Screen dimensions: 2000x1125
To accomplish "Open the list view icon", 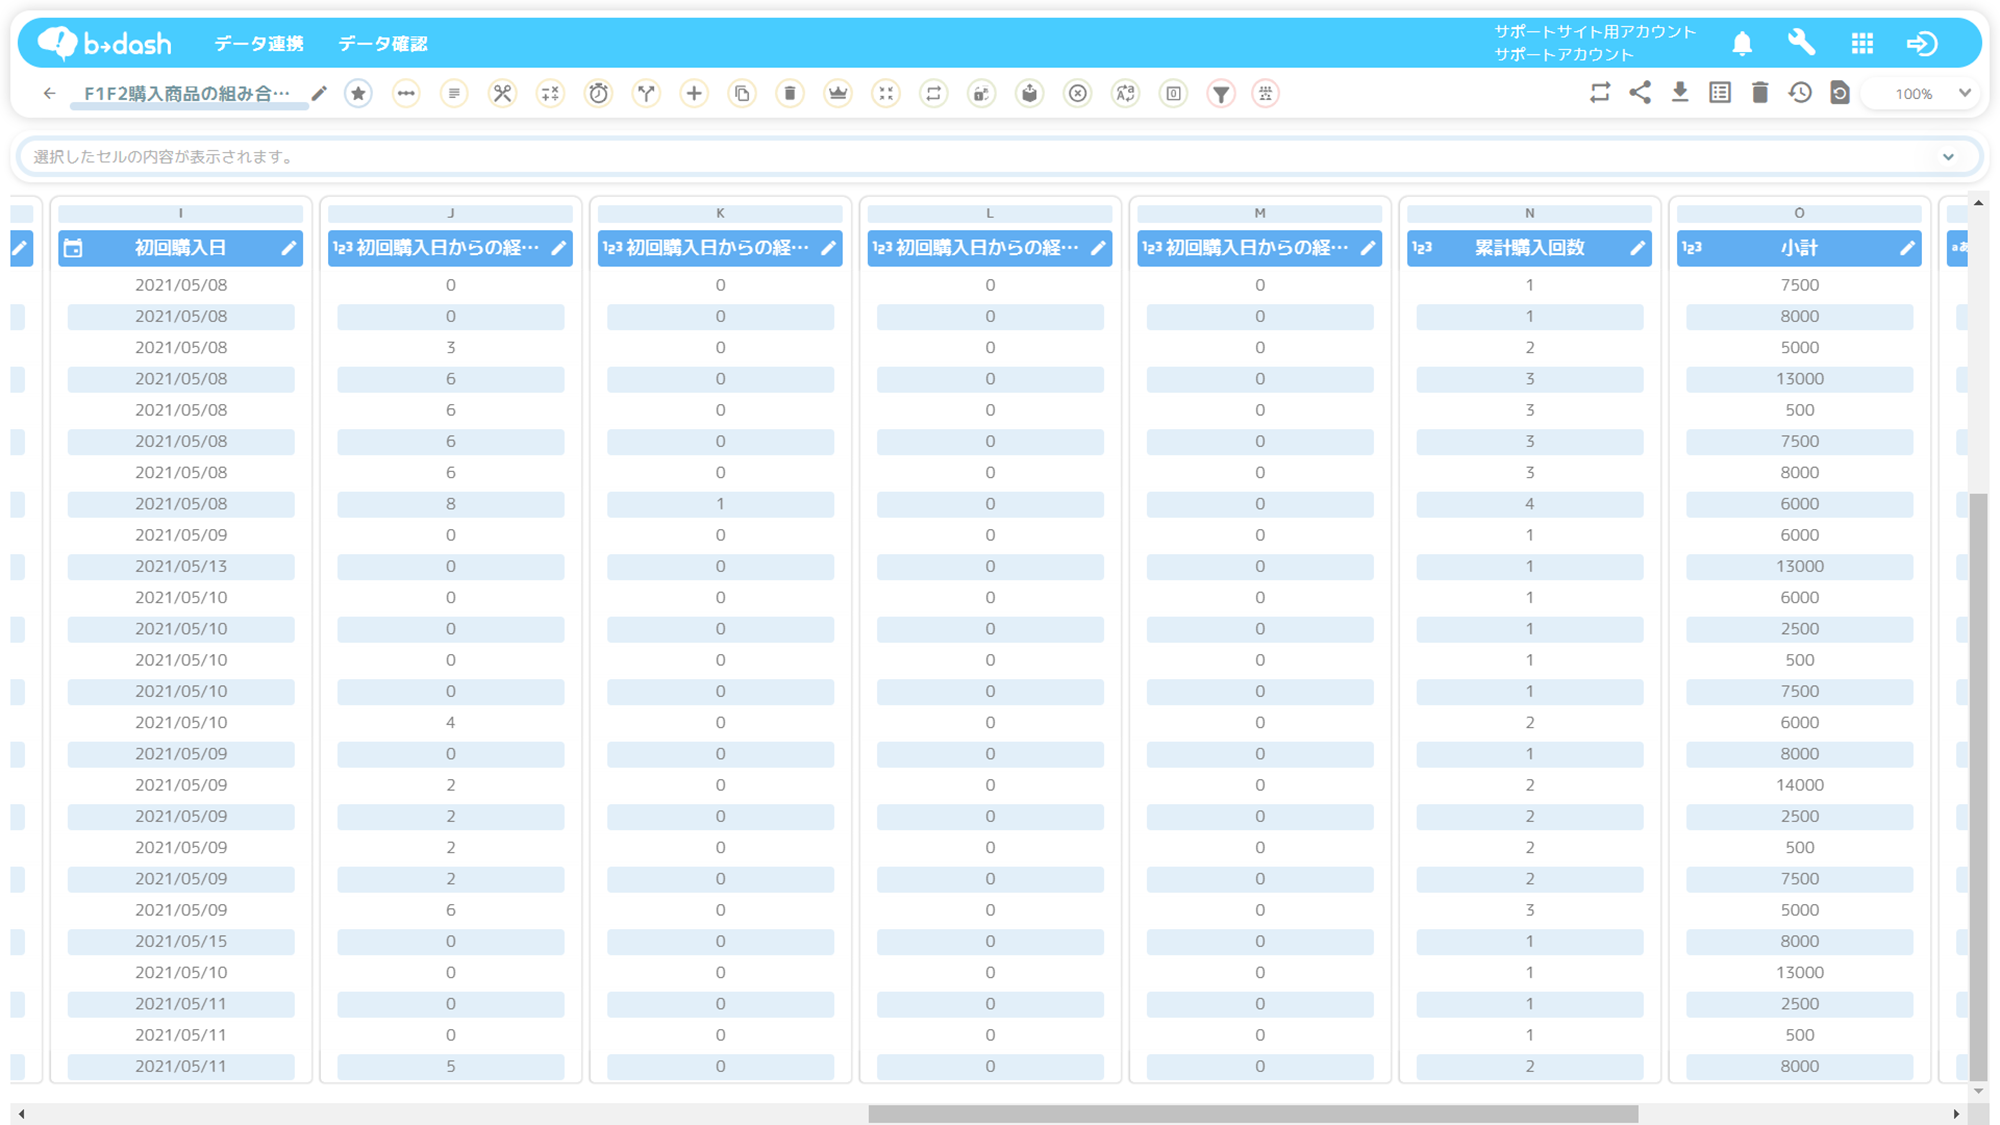I will coord(1720,93).
